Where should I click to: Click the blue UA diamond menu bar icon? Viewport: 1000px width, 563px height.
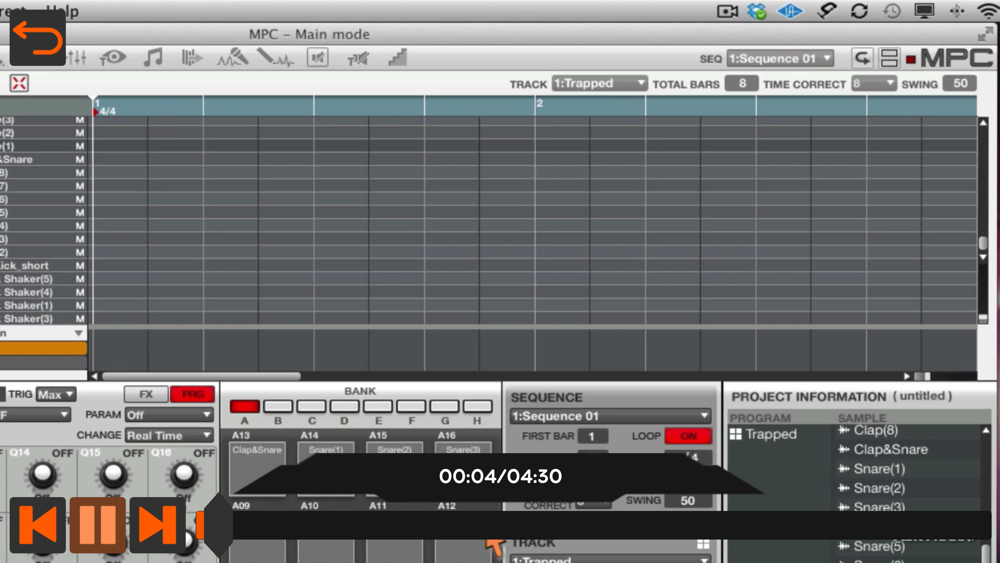[x=790, y=11]
